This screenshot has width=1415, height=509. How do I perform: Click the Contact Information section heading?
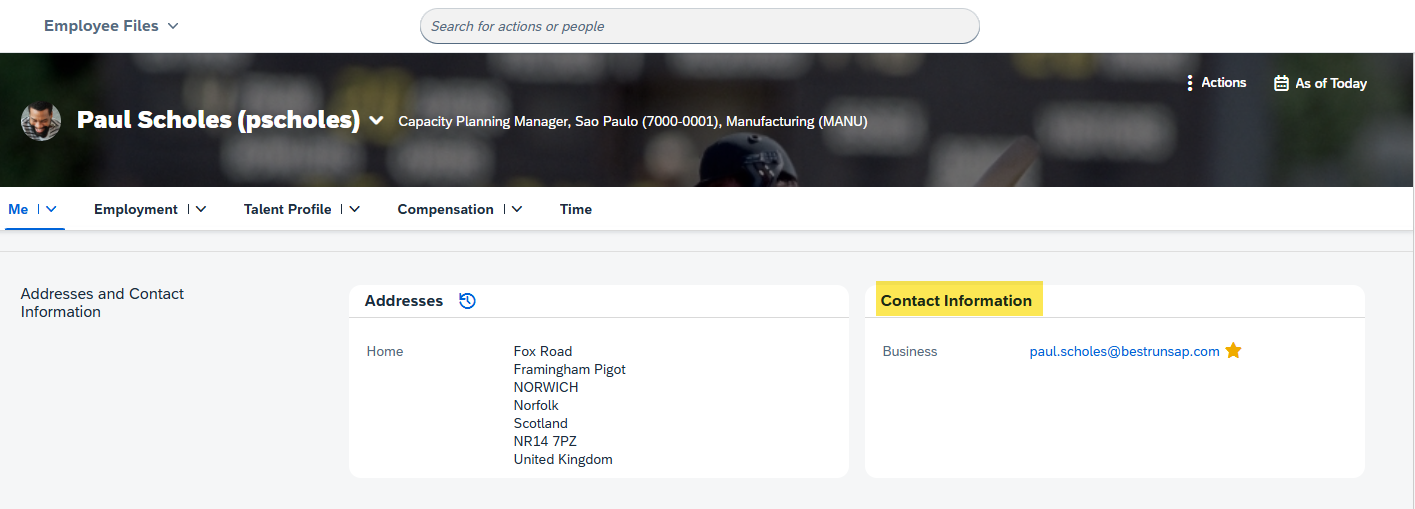[956, 300]
